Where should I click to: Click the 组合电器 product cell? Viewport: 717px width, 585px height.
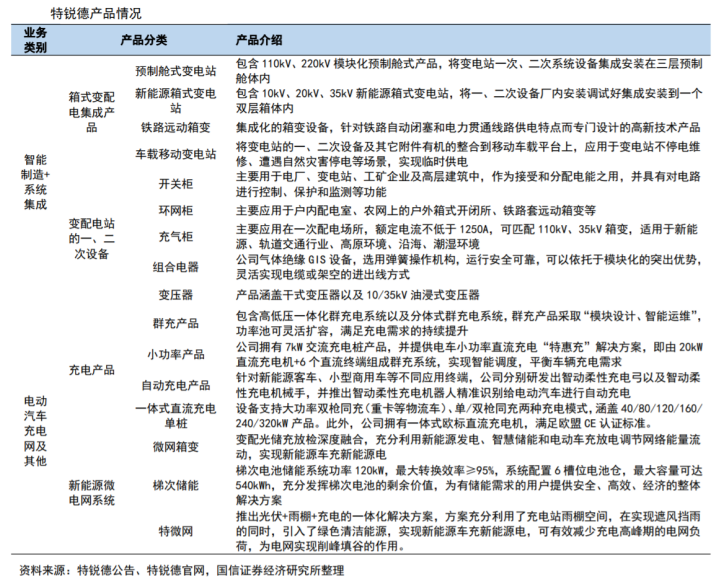click(175, 267)
